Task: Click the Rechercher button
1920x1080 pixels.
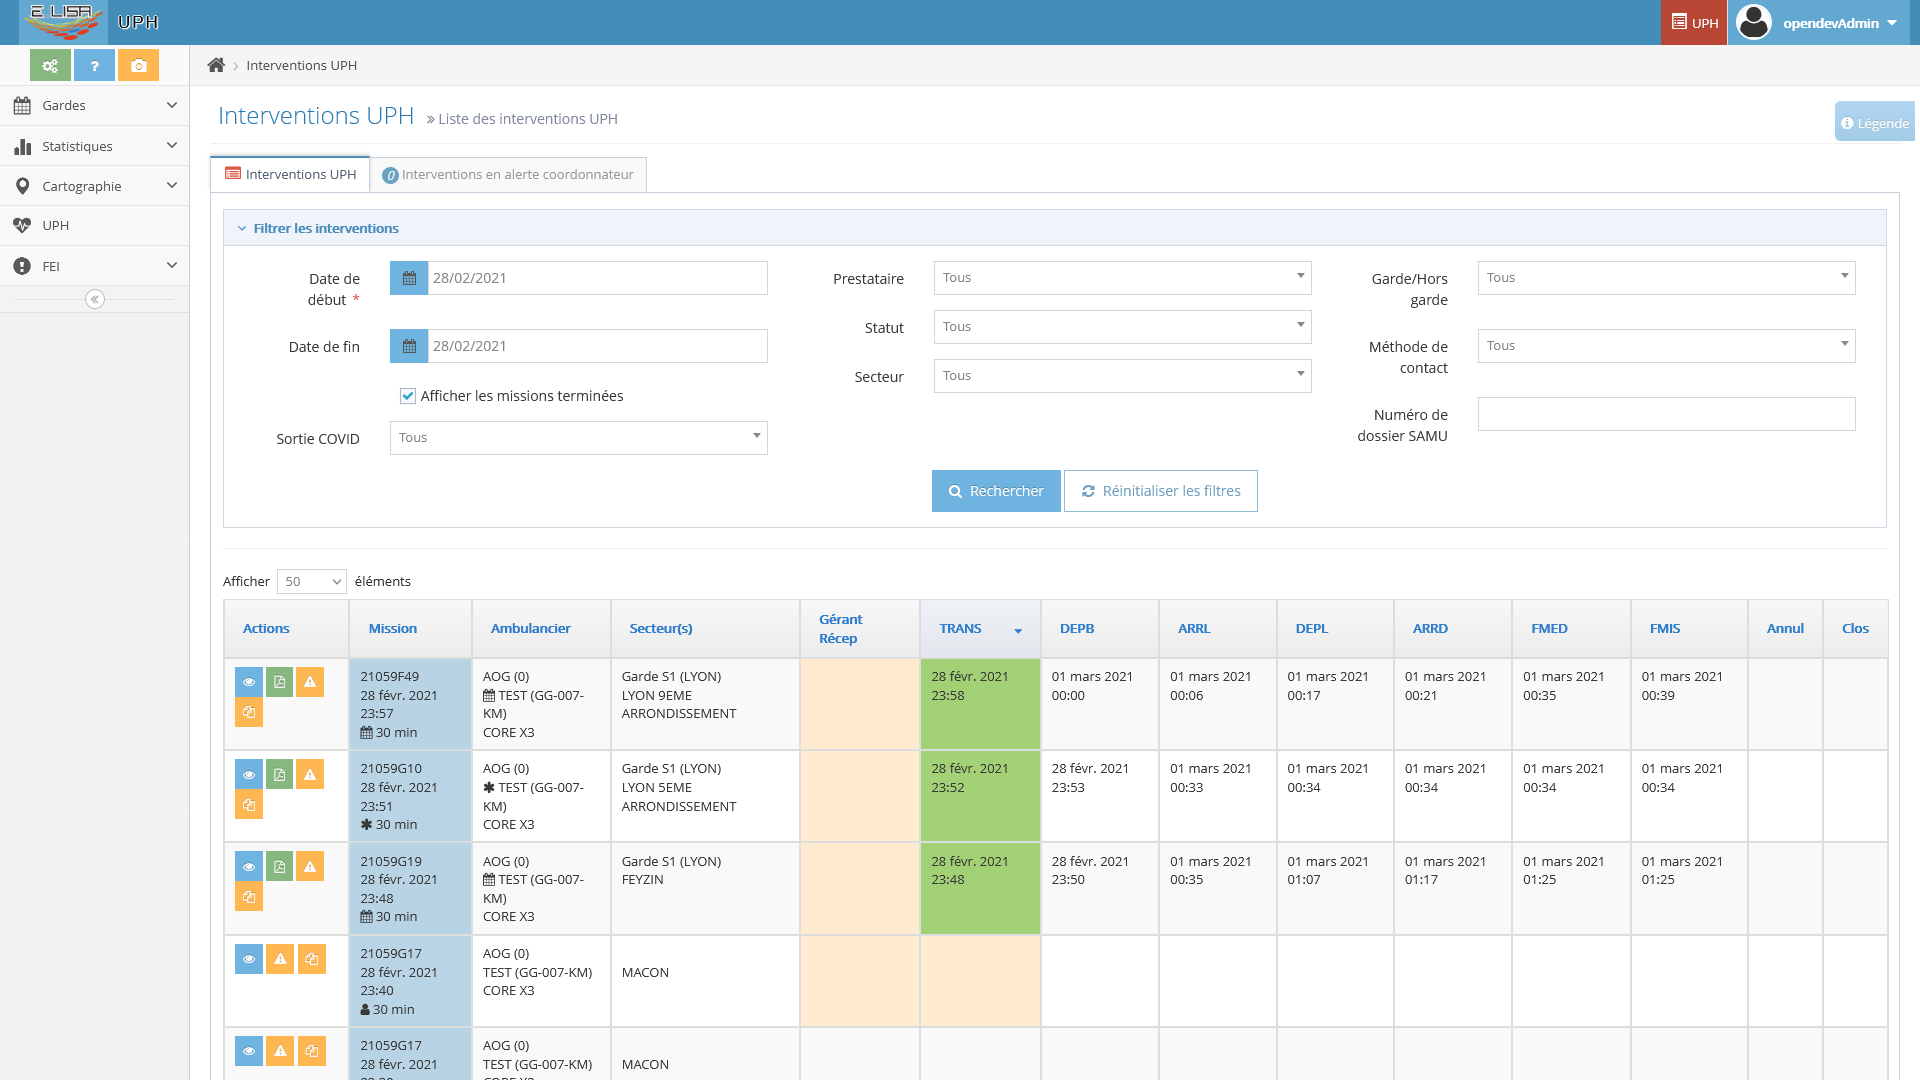Action: click(996, 491)
